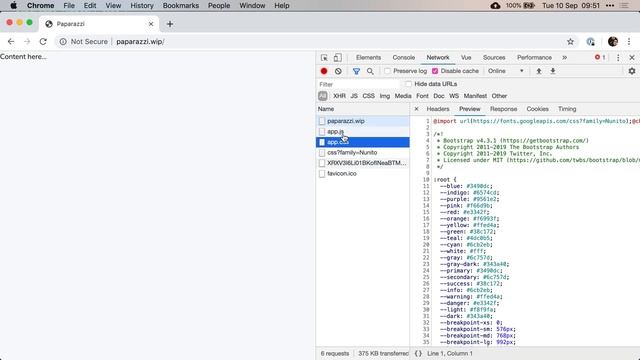Open the Chrome three-dot menu
This screenshot has width=640, height=360.
(629, 42)
